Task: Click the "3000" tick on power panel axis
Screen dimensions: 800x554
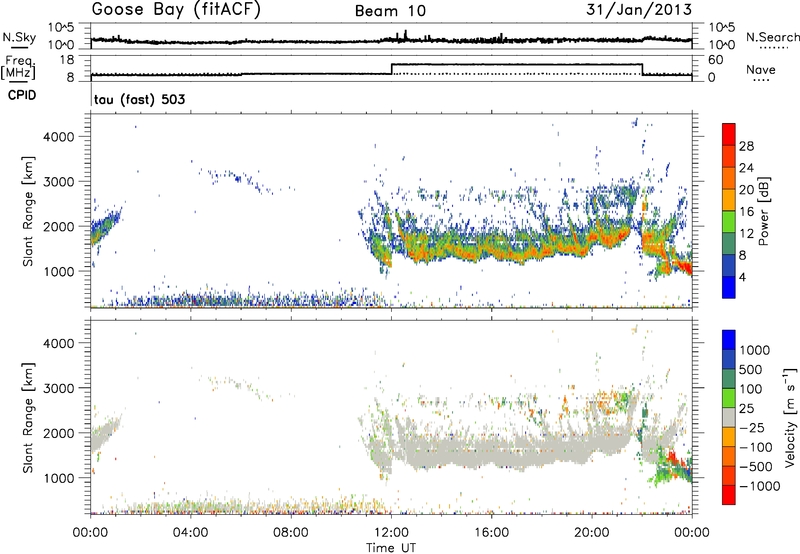Action: 59,182
